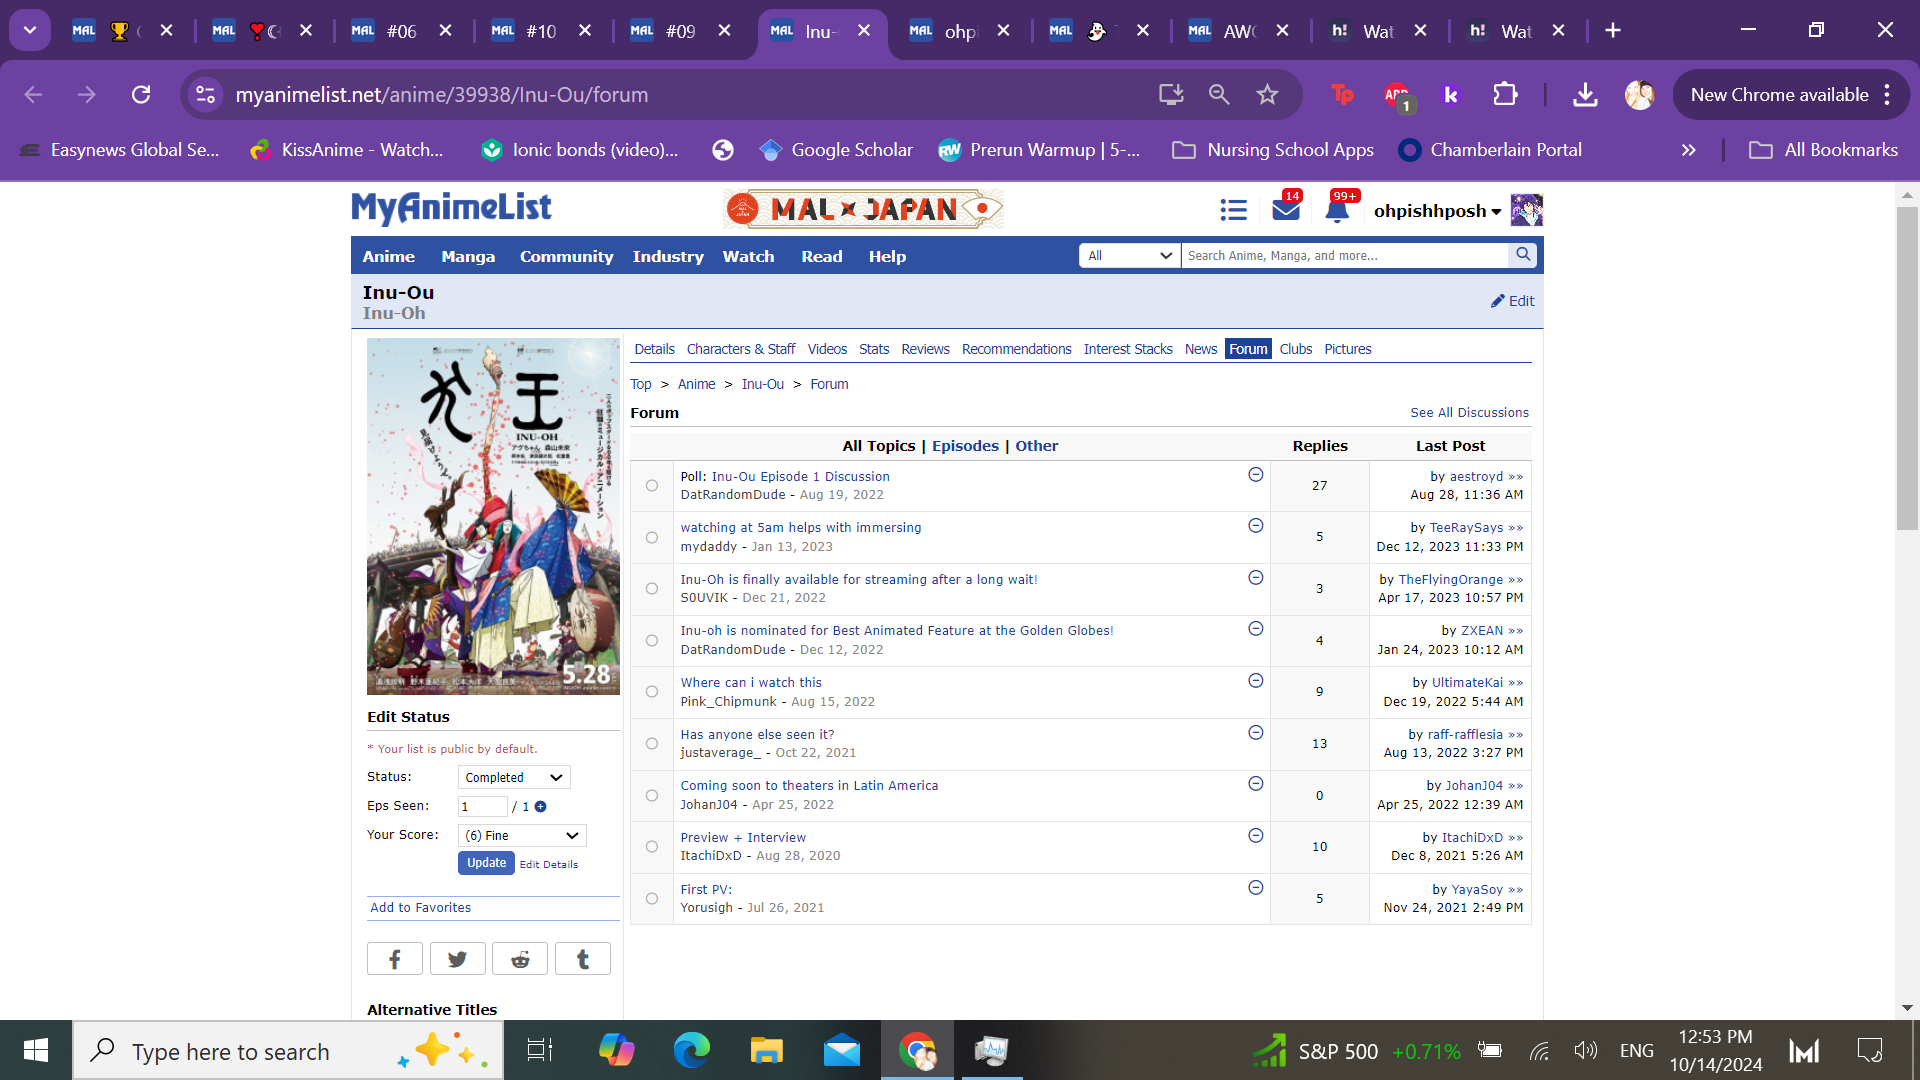Open the messages envelope icon
Viewport: 1920px width, 1080px height.
point(1286,210)
